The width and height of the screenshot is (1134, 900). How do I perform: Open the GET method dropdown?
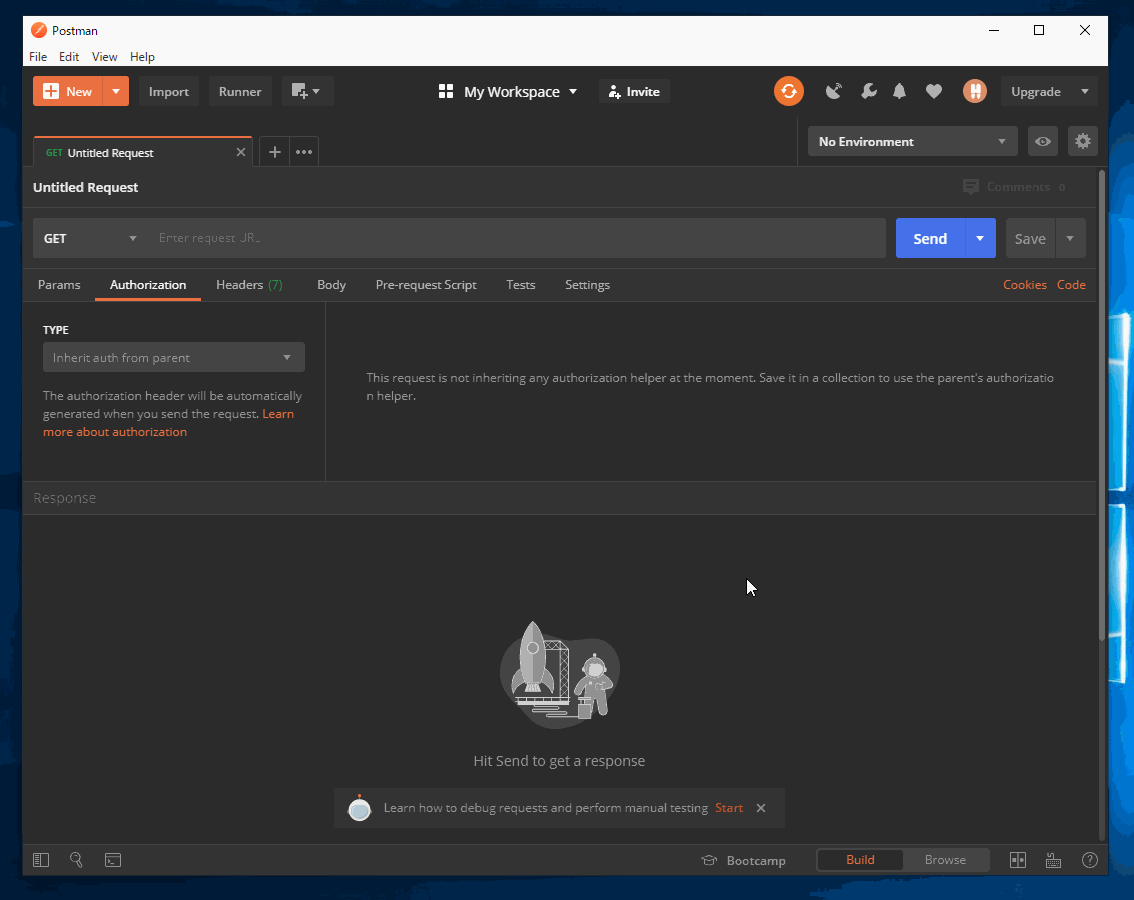(x=90, y=238)
